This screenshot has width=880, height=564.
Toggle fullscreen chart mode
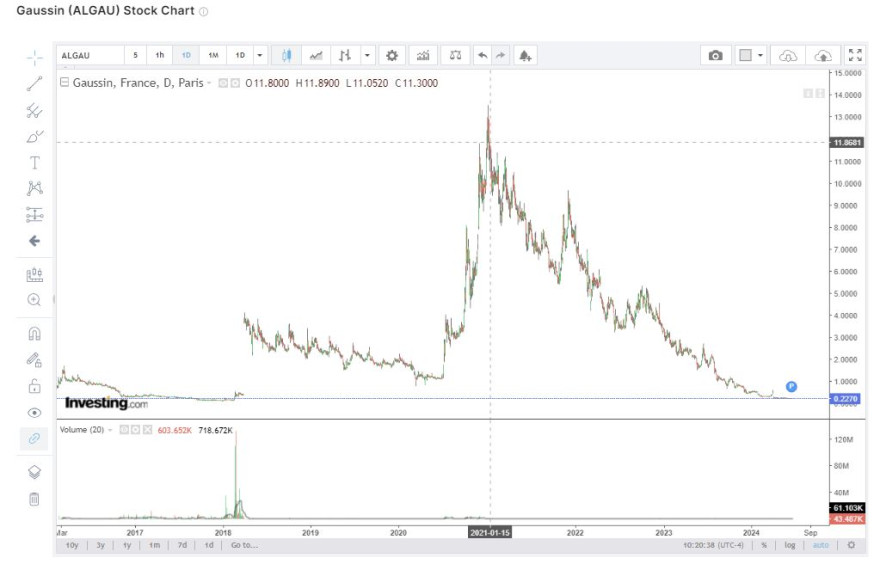pos(855,55)
